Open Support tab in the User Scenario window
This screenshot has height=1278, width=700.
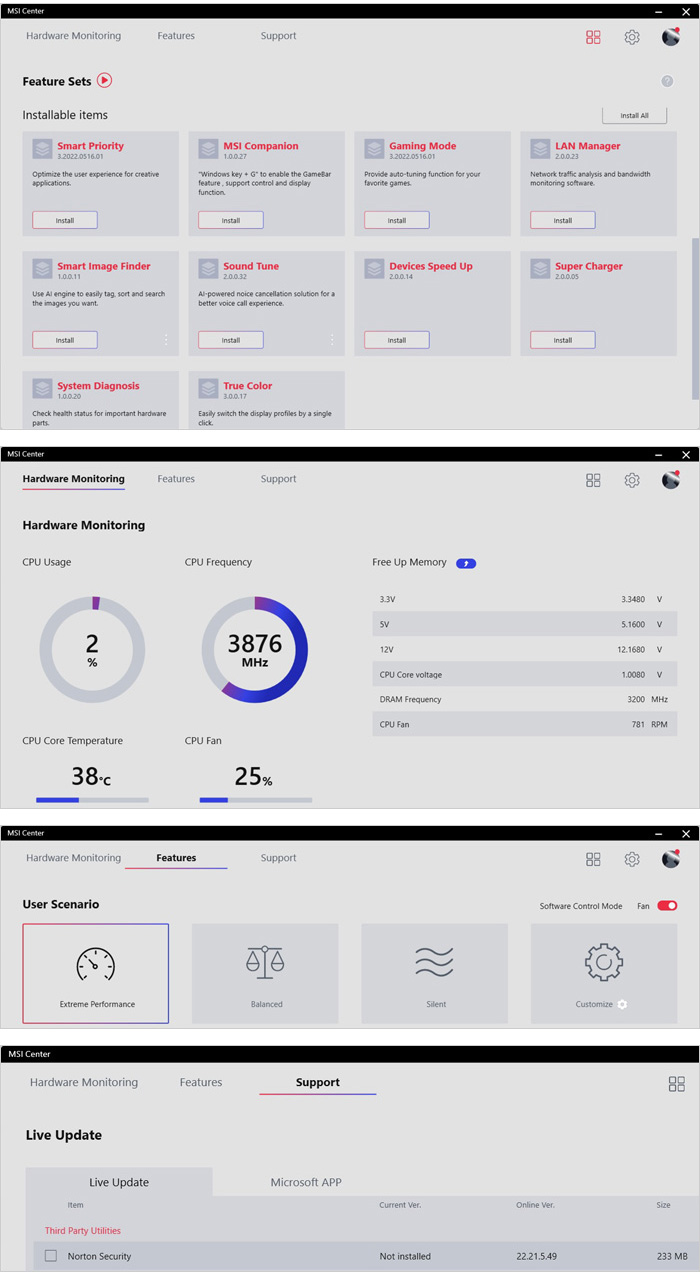pyautogui.click(x=278, y=858)
